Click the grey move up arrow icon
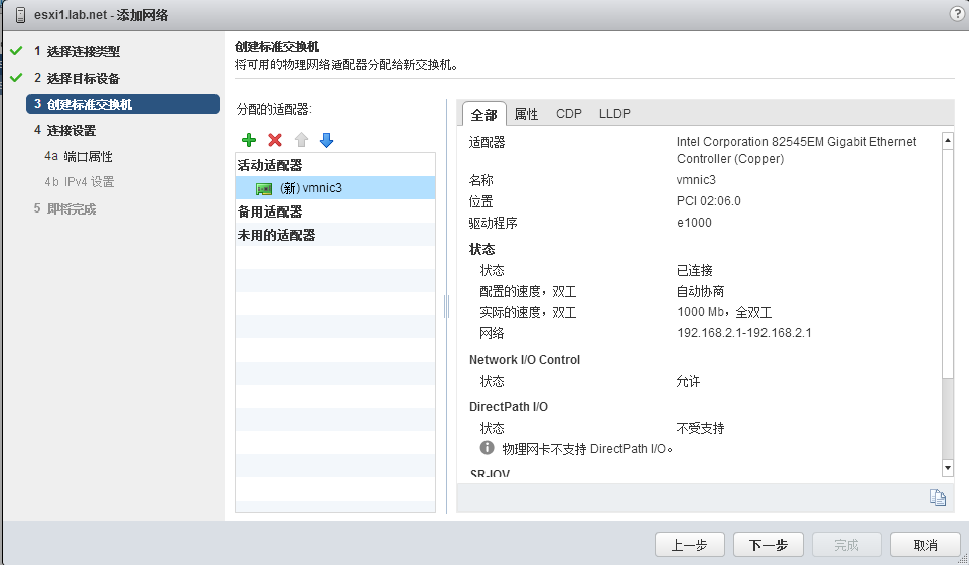Viewport: 970px width, 566px height. (x=301, y=140)
